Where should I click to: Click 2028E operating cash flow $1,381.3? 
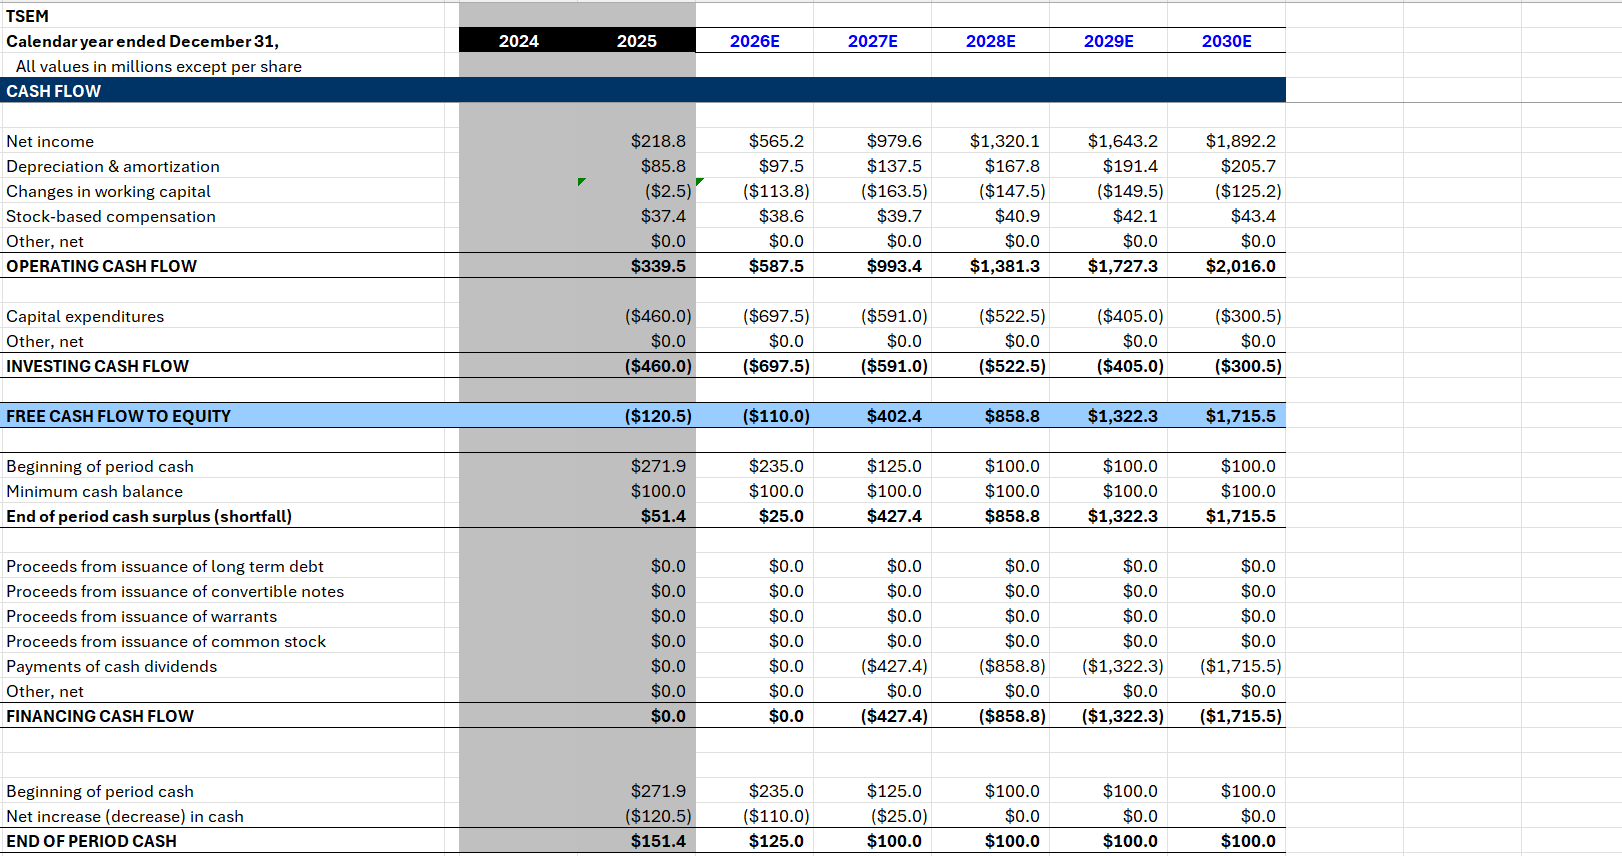click(1004, 266)
